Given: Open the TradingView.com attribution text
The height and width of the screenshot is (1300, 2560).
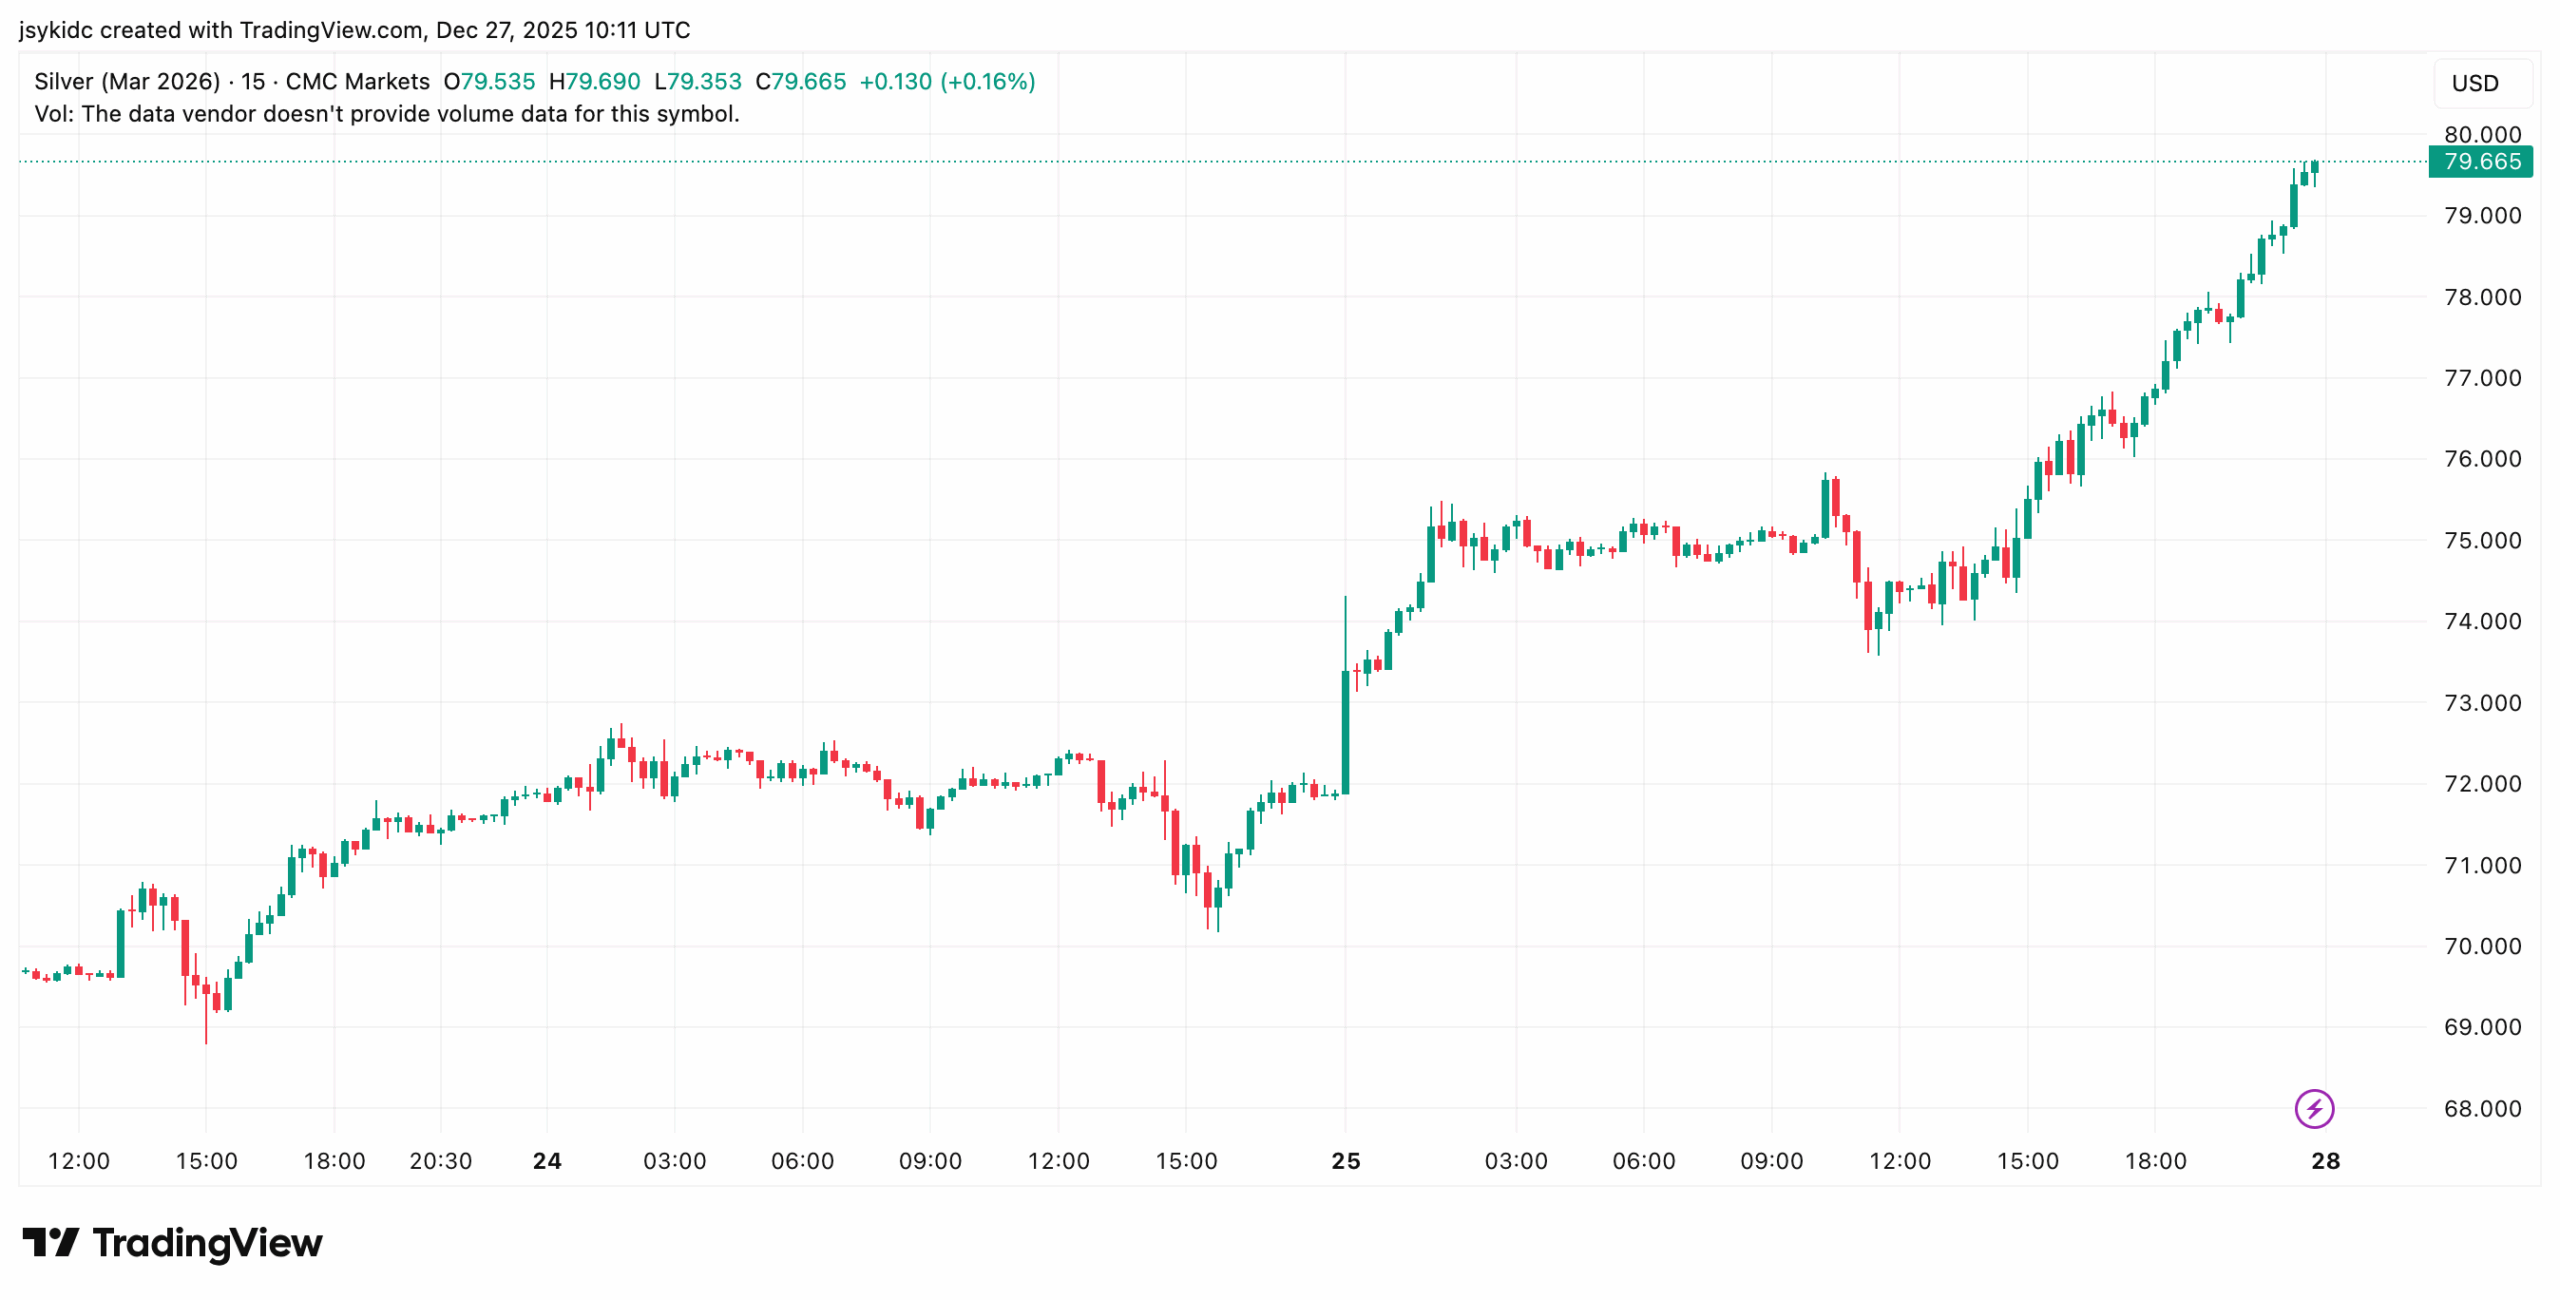Looking at the screenshot, I should pos(330,30).
